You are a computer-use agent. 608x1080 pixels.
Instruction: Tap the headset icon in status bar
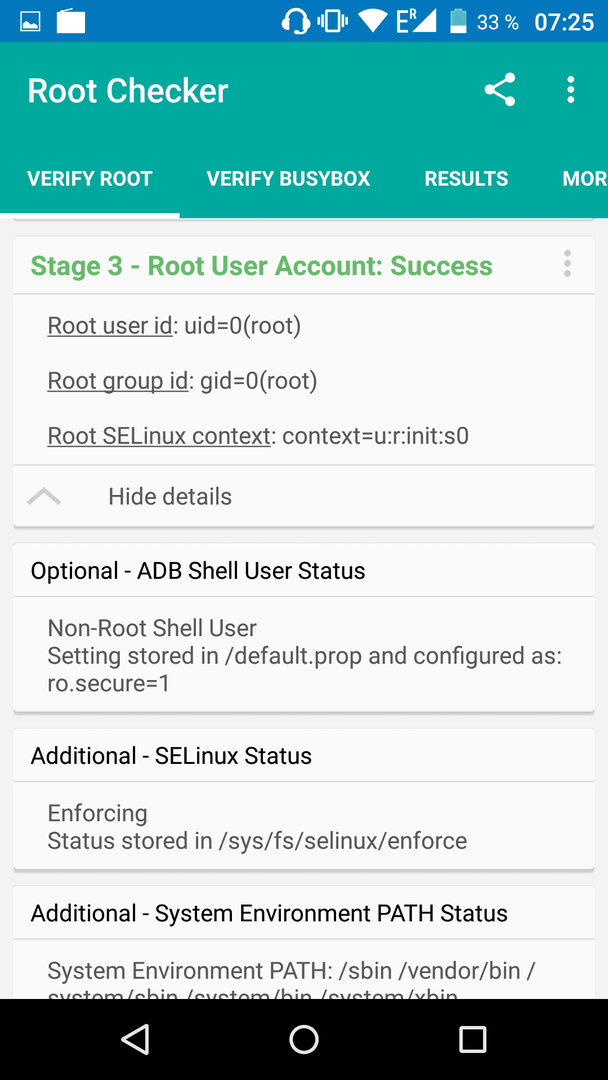click(295, 21)
